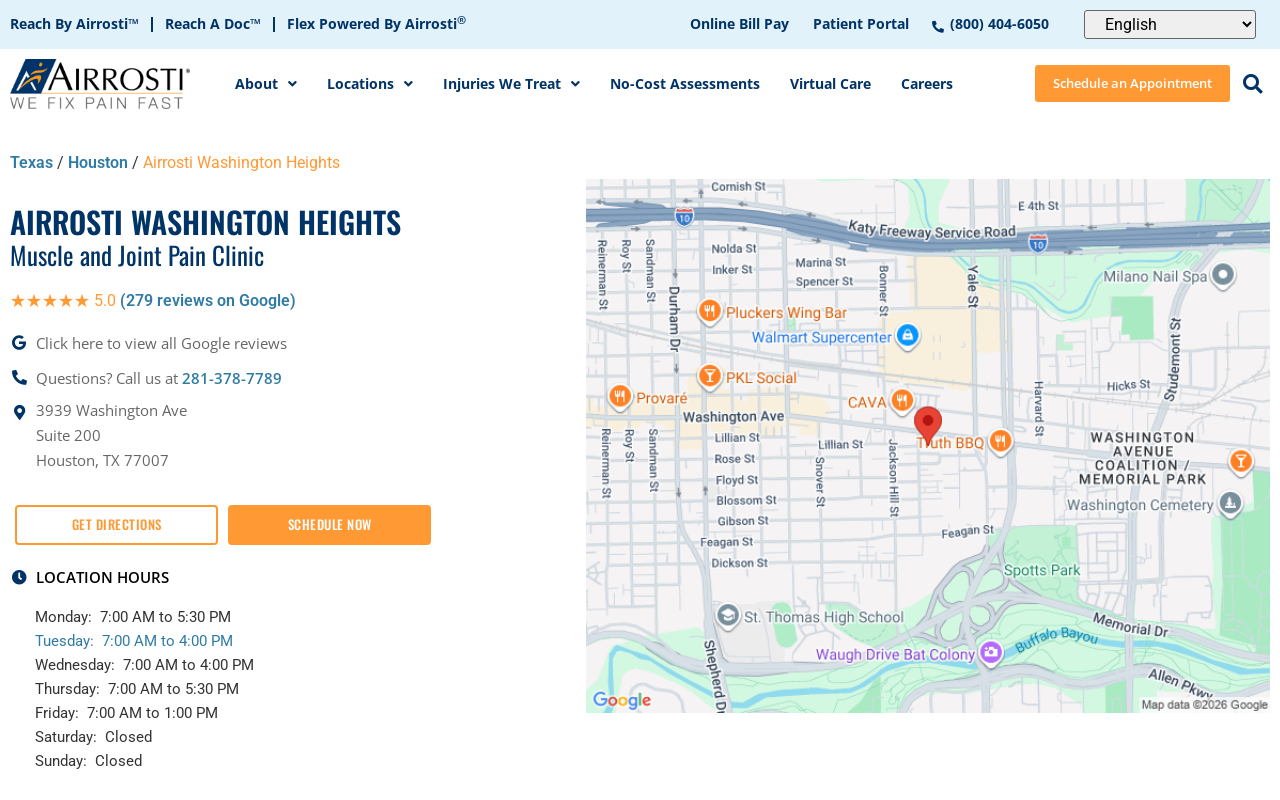This screenshot has width=1280, height=800.
Task: Click the Airrosti logo
Action: (100, 84)
